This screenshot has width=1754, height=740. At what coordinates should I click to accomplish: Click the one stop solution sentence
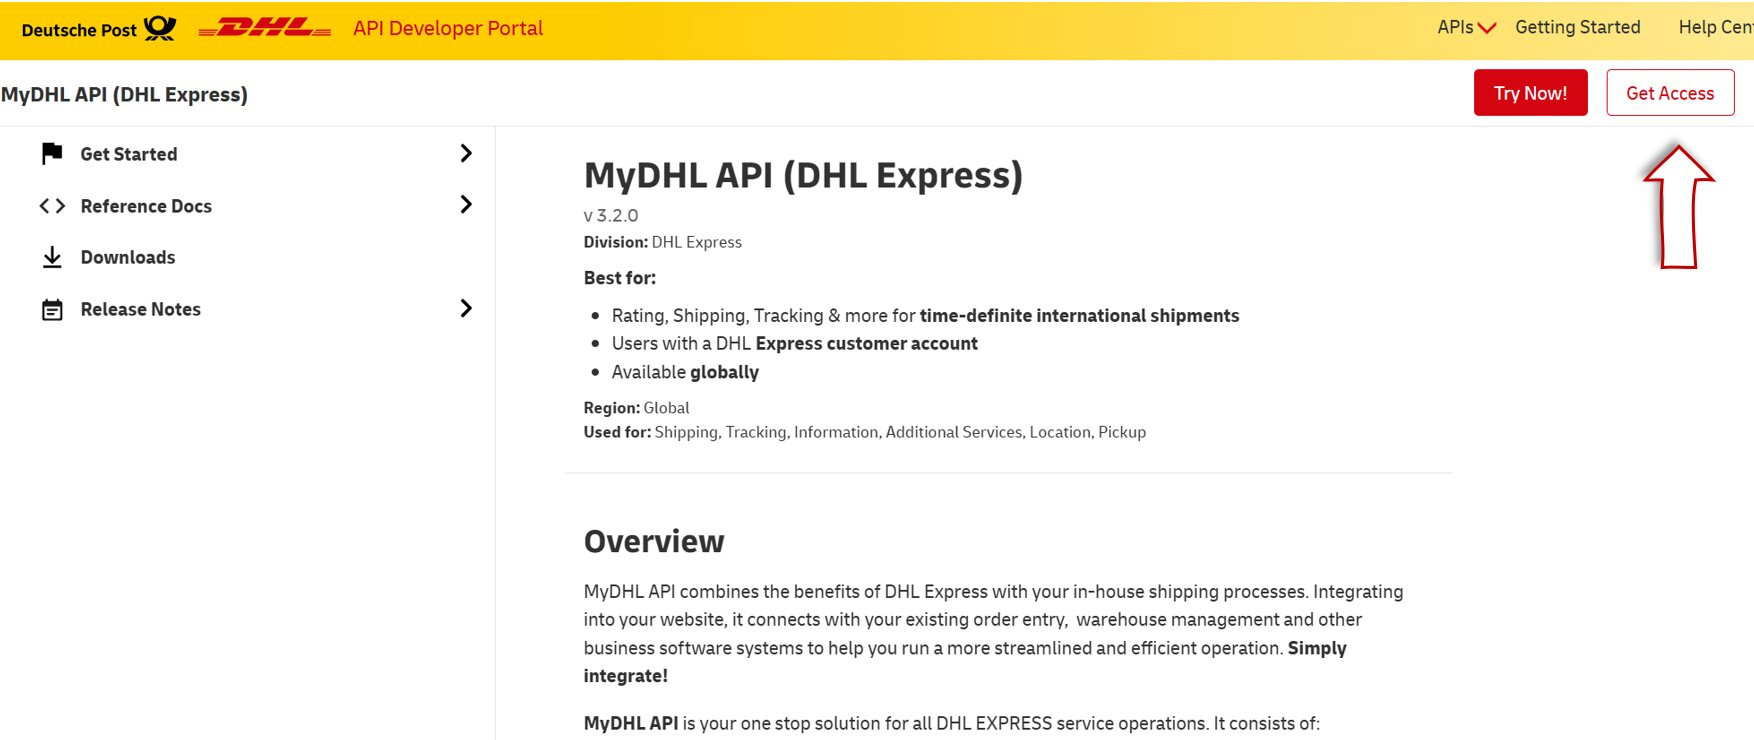coord(952,723)
